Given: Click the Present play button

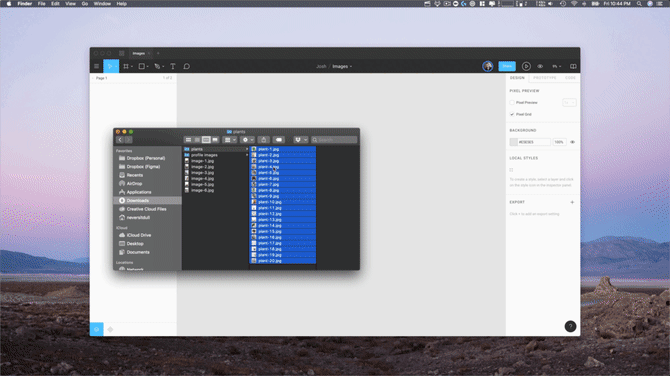Looking at the screenshot, I should coord(526,66).
